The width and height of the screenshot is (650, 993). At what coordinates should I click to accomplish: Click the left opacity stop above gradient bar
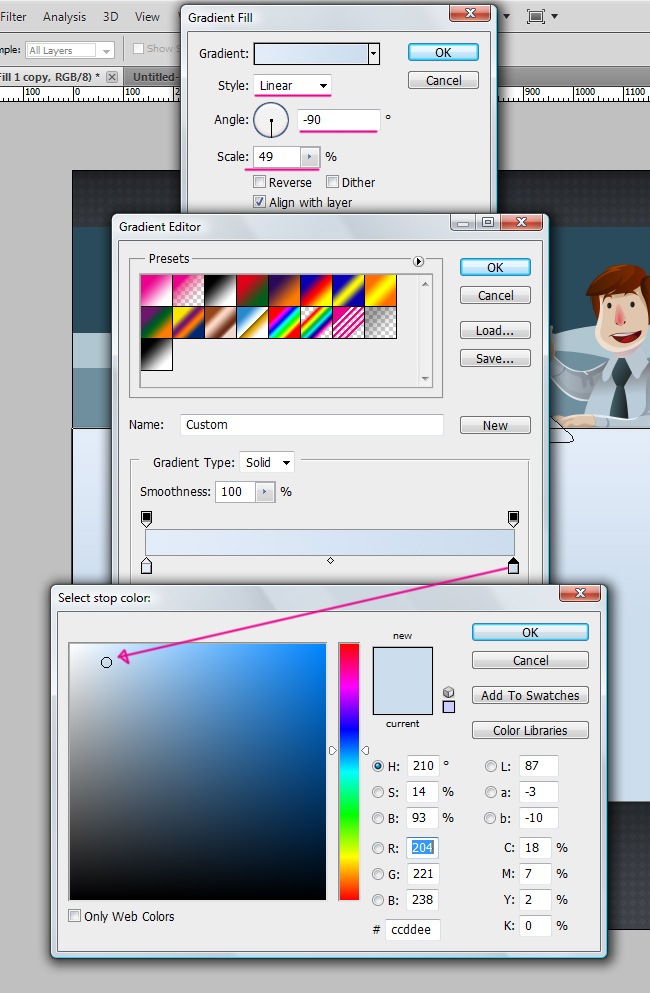(147, 518)
